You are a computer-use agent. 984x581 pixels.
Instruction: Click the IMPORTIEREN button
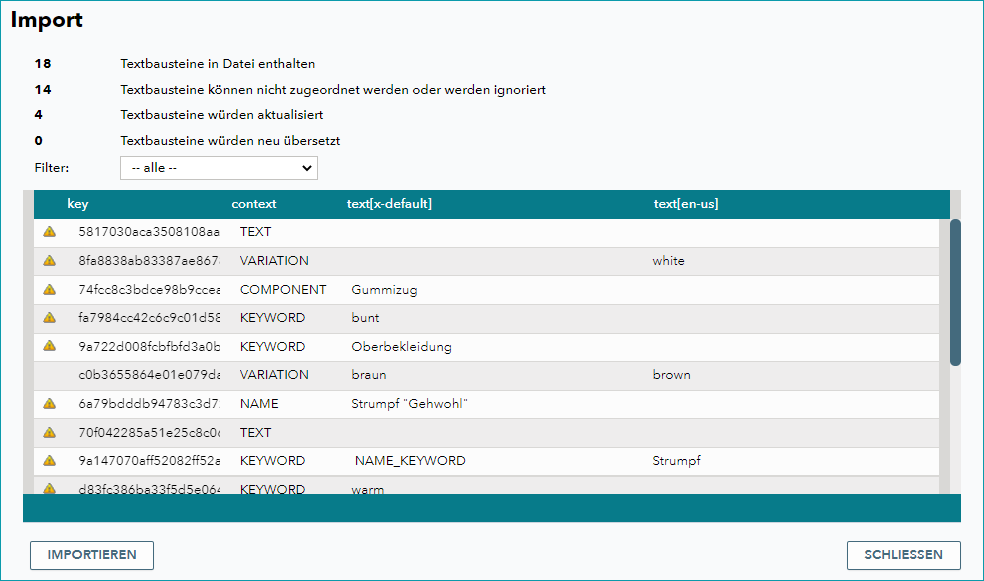[x=92, y=555]
